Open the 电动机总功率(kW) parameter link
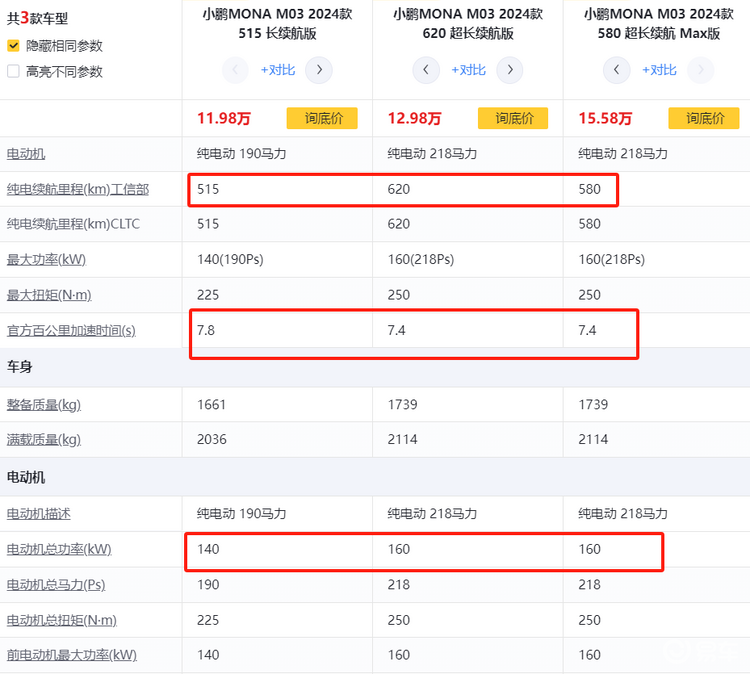 (59, 549)
